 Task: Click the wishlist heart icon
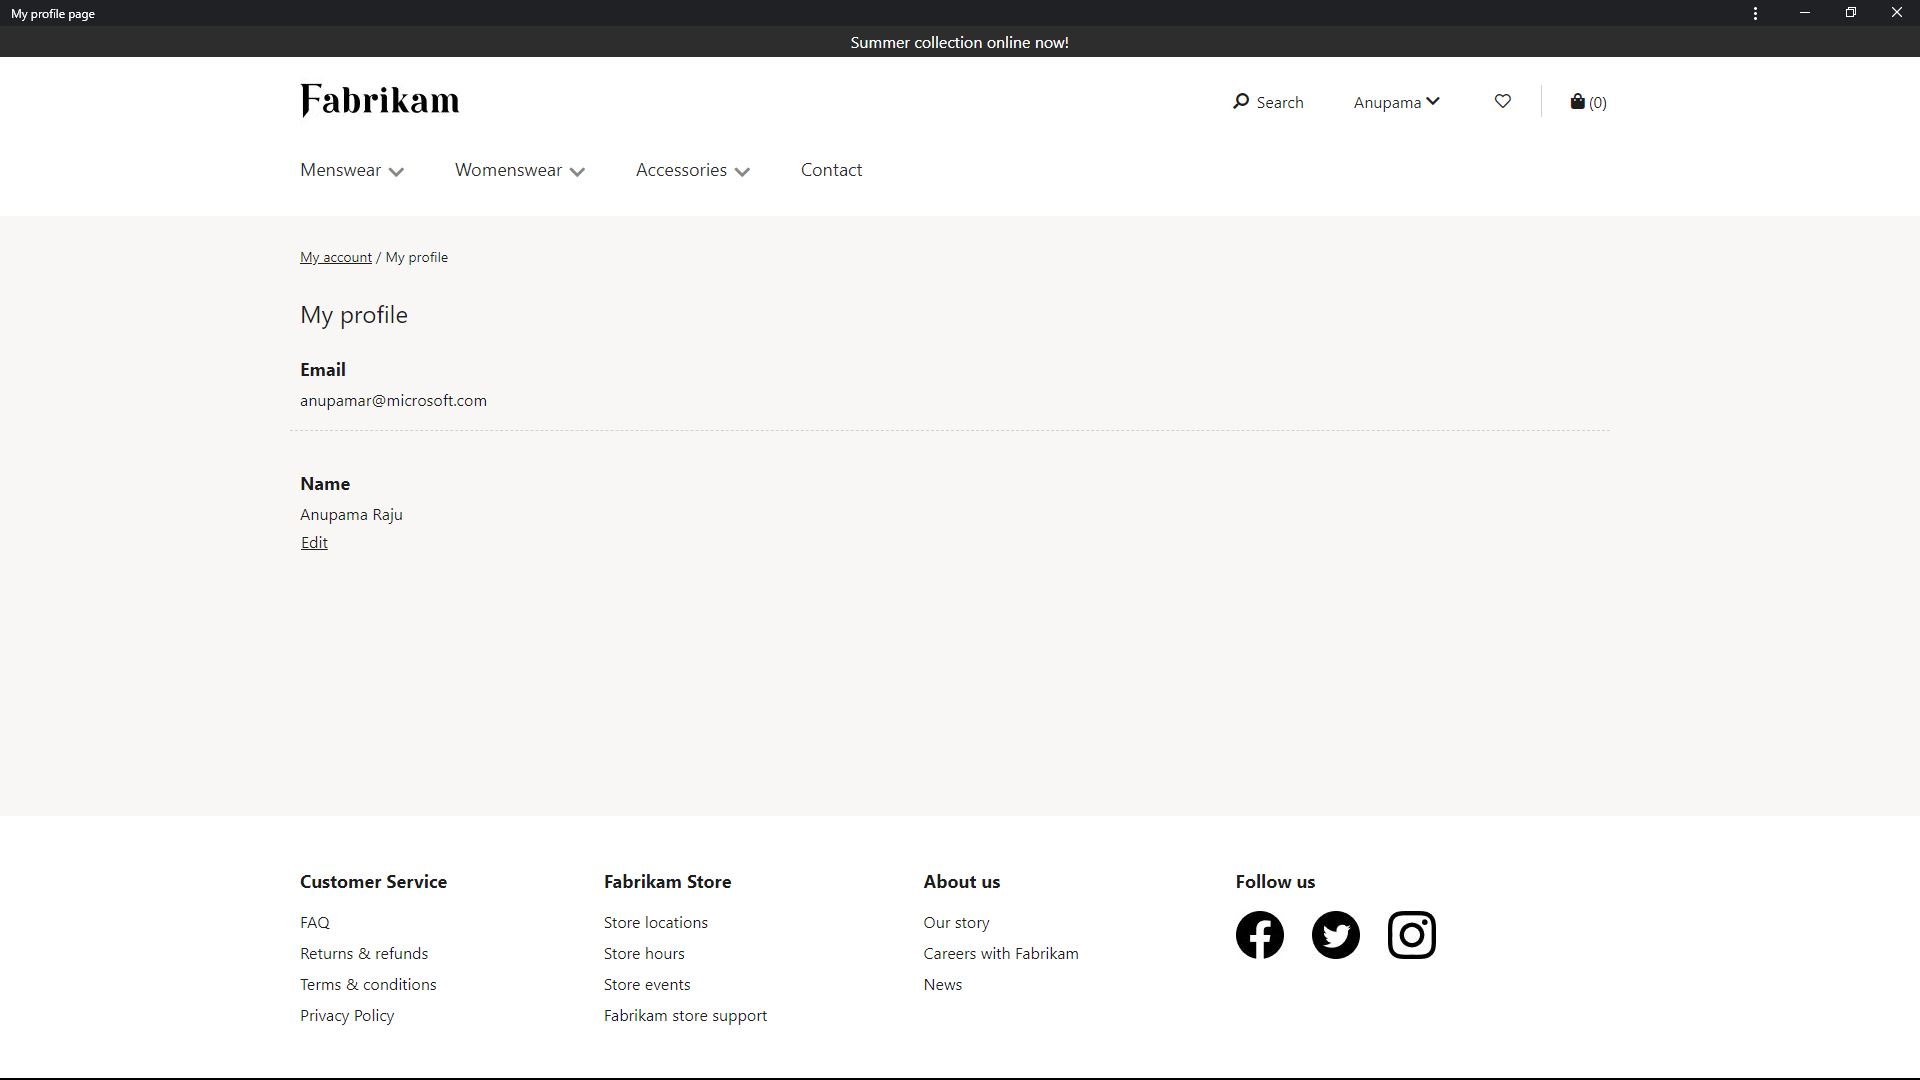coord(1502,102)
